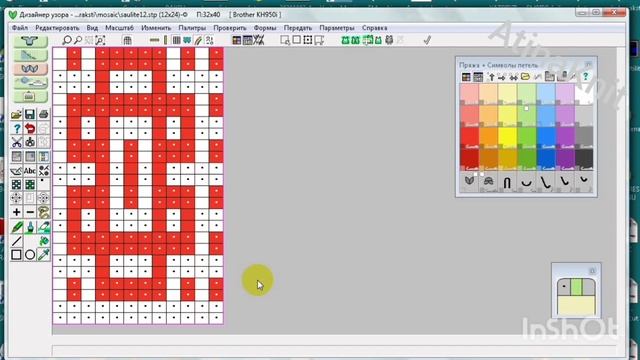
Task: Click the yellow folder icon in yarn palette
Action: coord(525,76)
